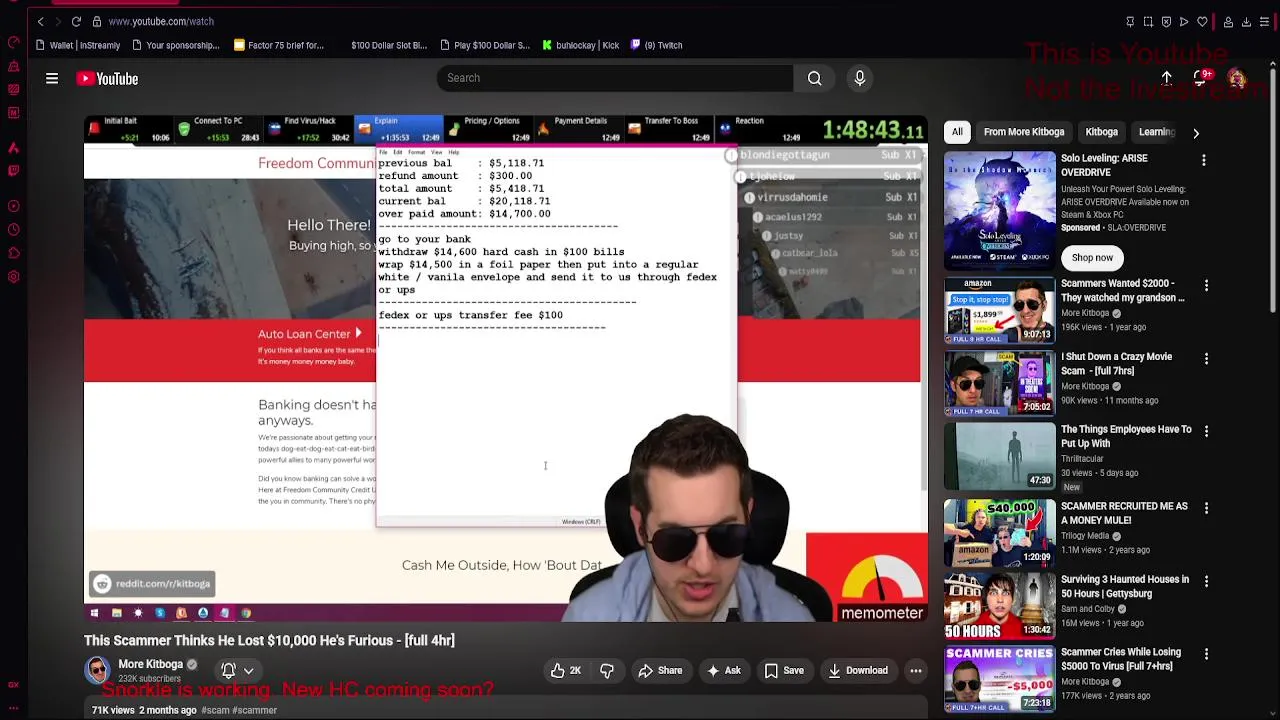Open options for 'Scammer Cries While Losing $5000'

point(1206,654)
